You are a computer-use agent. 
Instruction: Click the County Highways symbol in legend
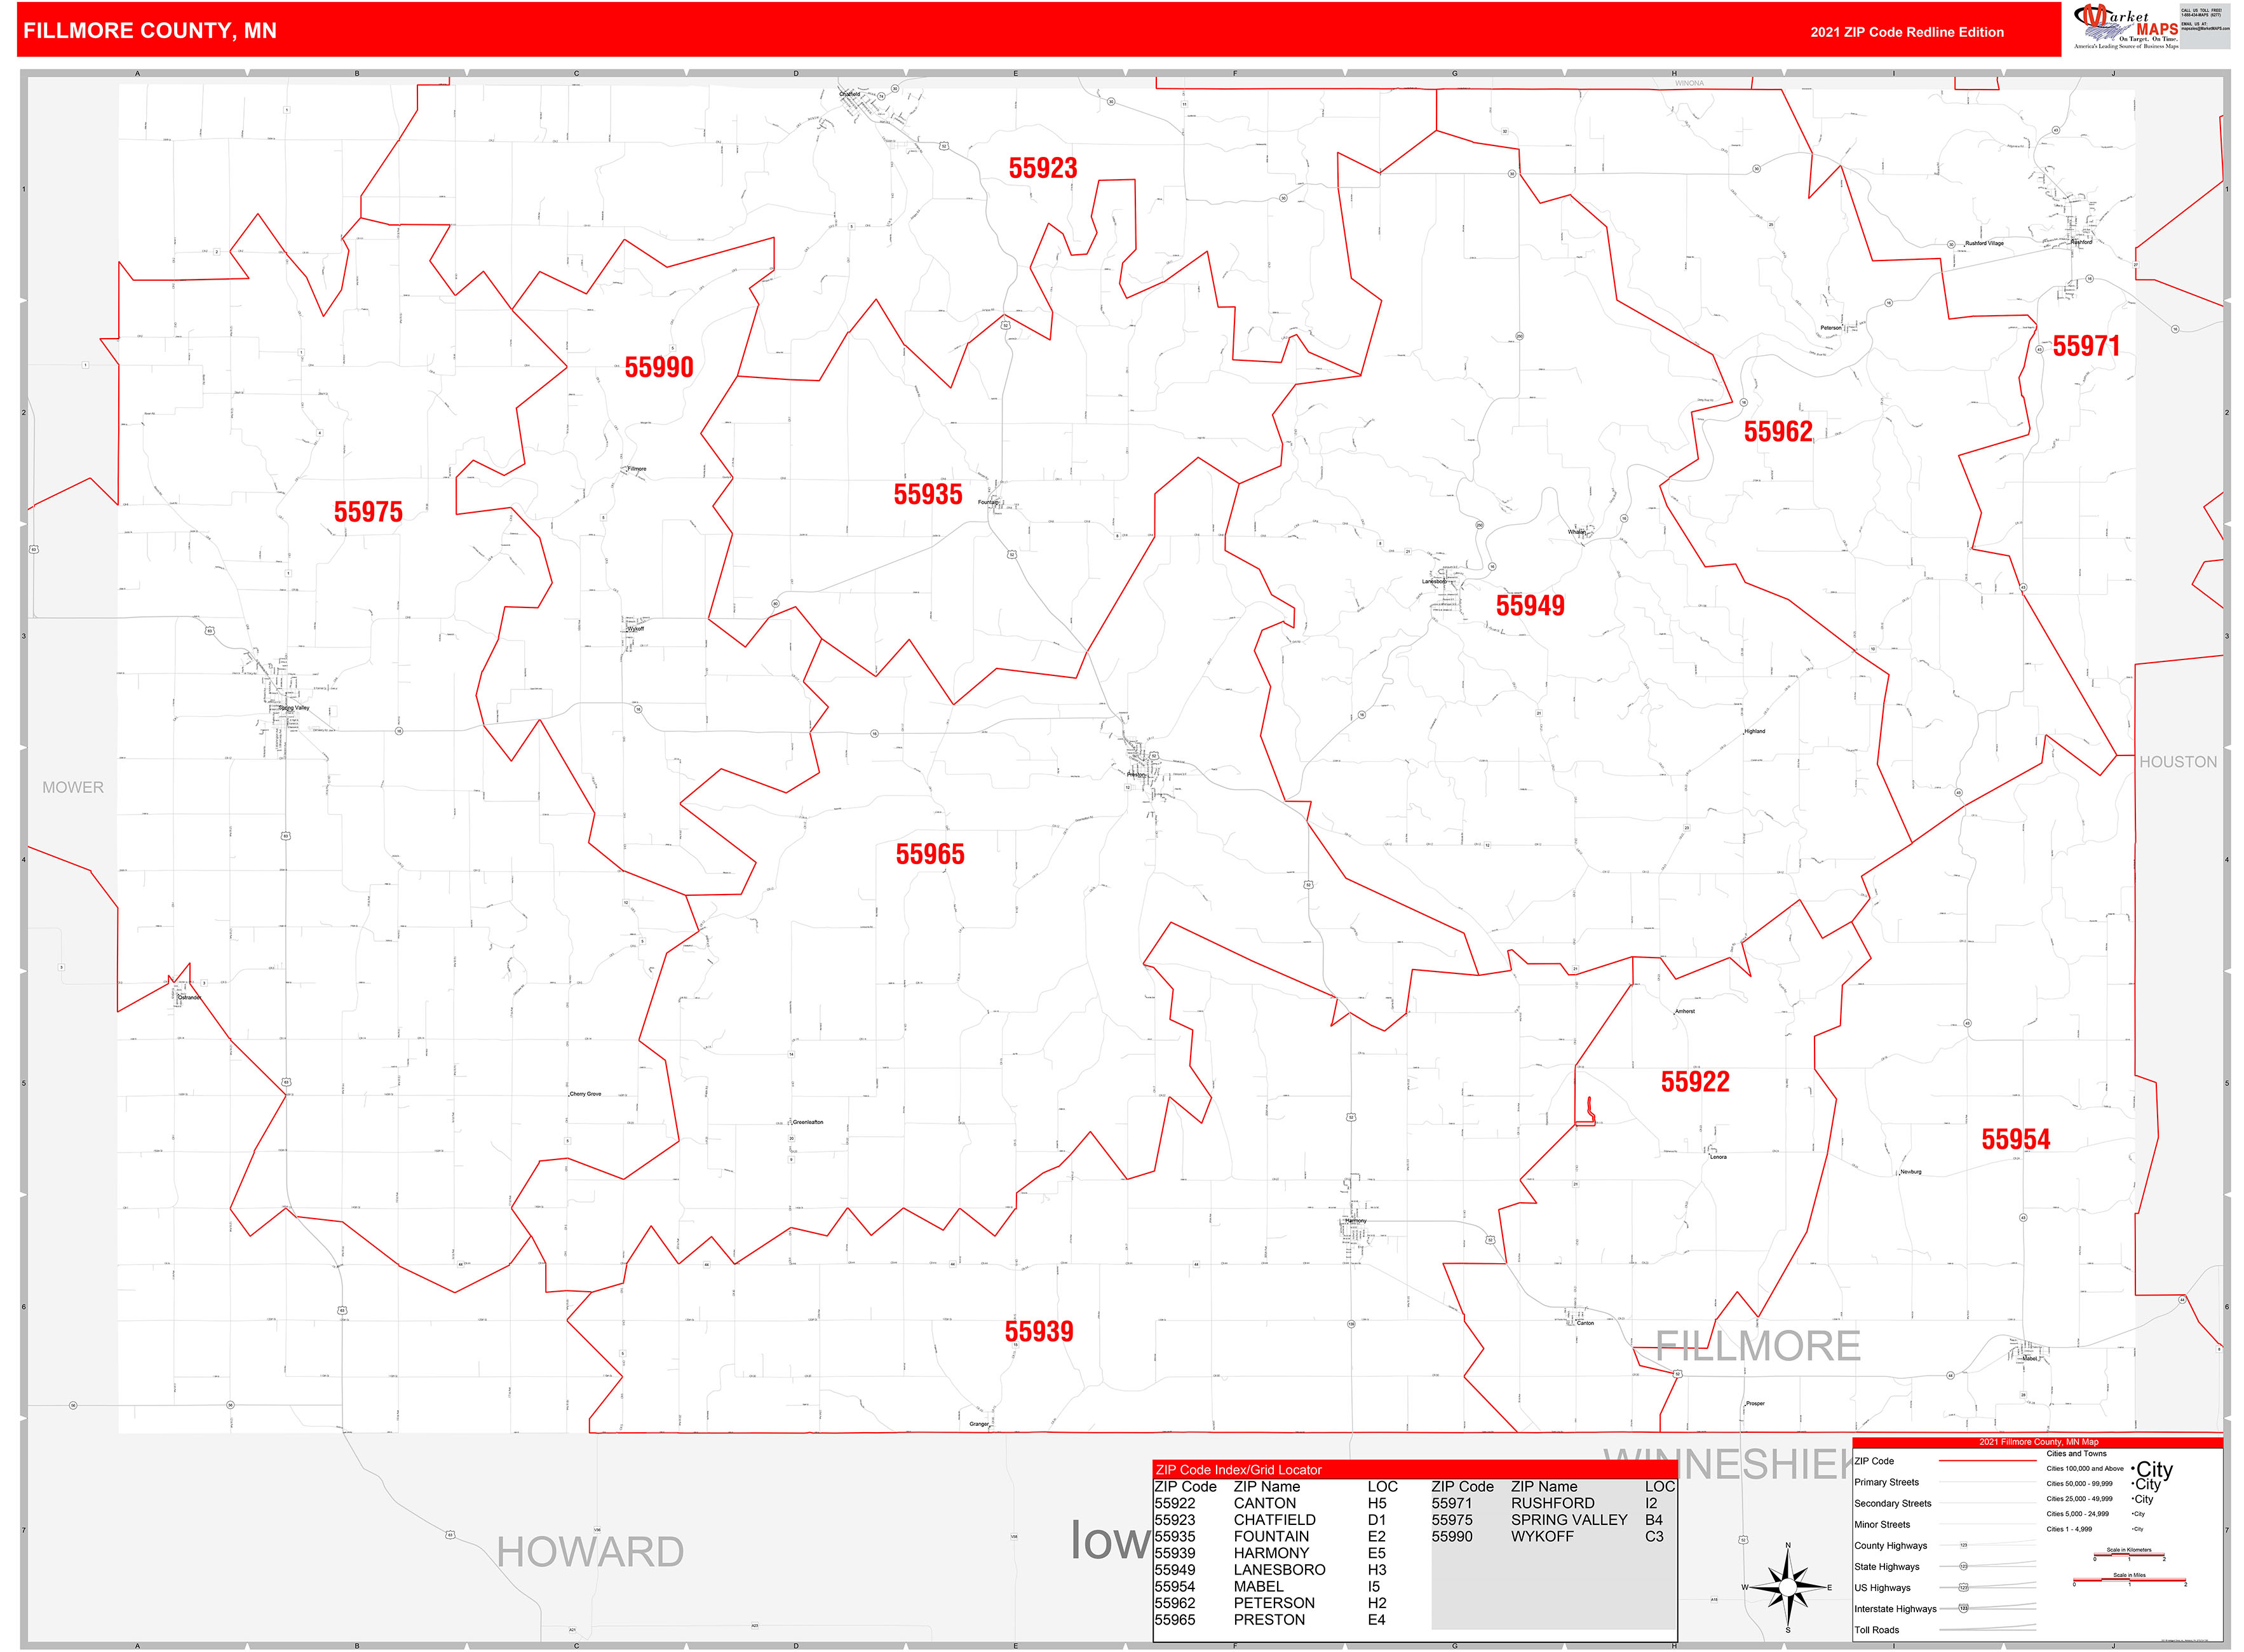coord(1963,1546)
